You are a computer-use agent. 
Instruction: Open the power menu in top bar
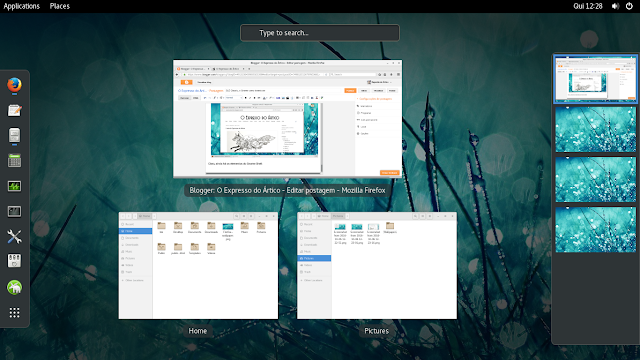(629, 6)
